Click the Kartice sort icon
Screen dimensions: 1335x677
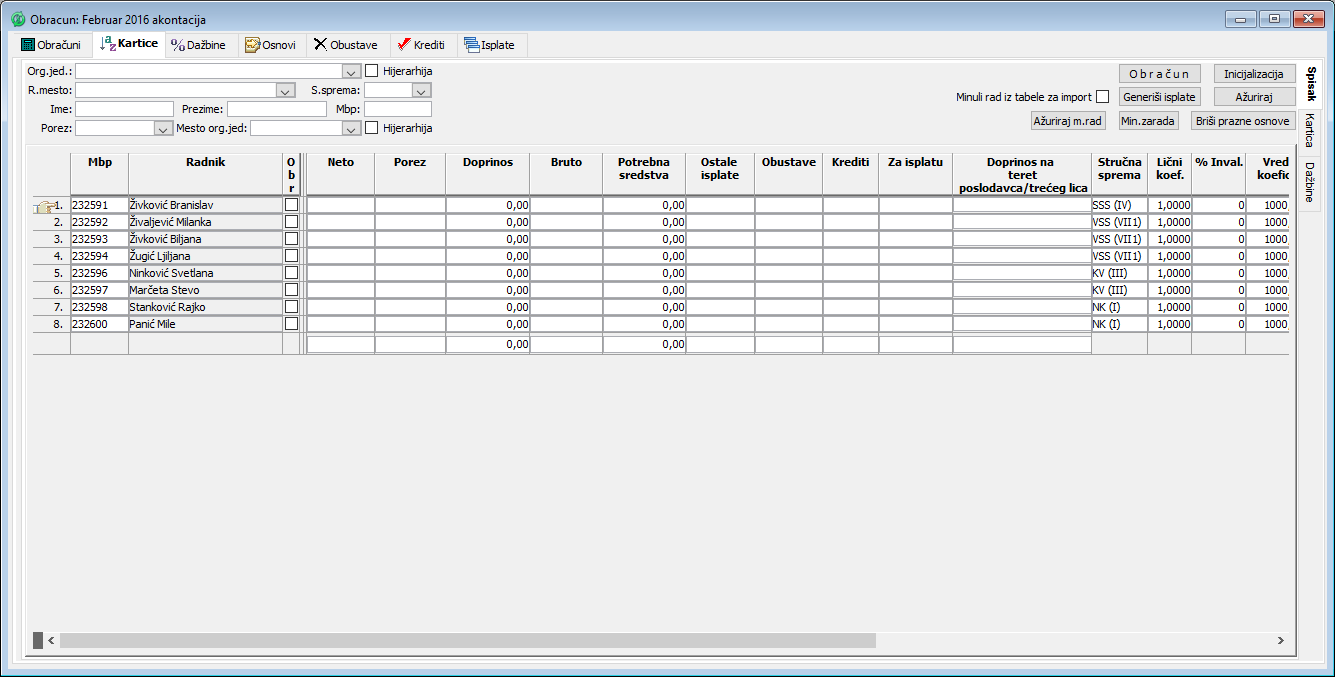click(x=108, y=44)
